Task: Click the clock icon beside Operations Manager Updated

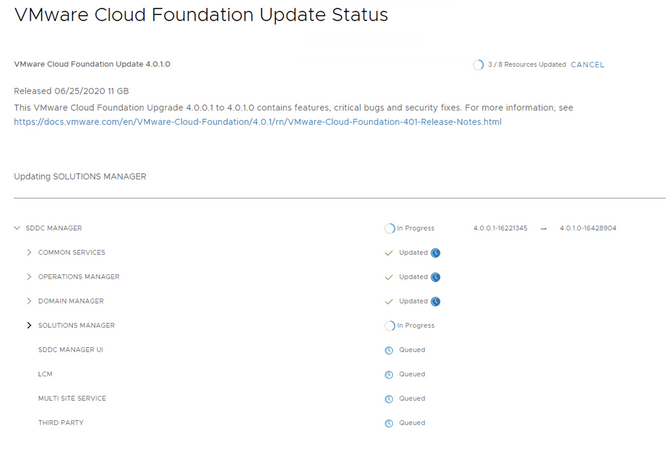Action: 436,277
